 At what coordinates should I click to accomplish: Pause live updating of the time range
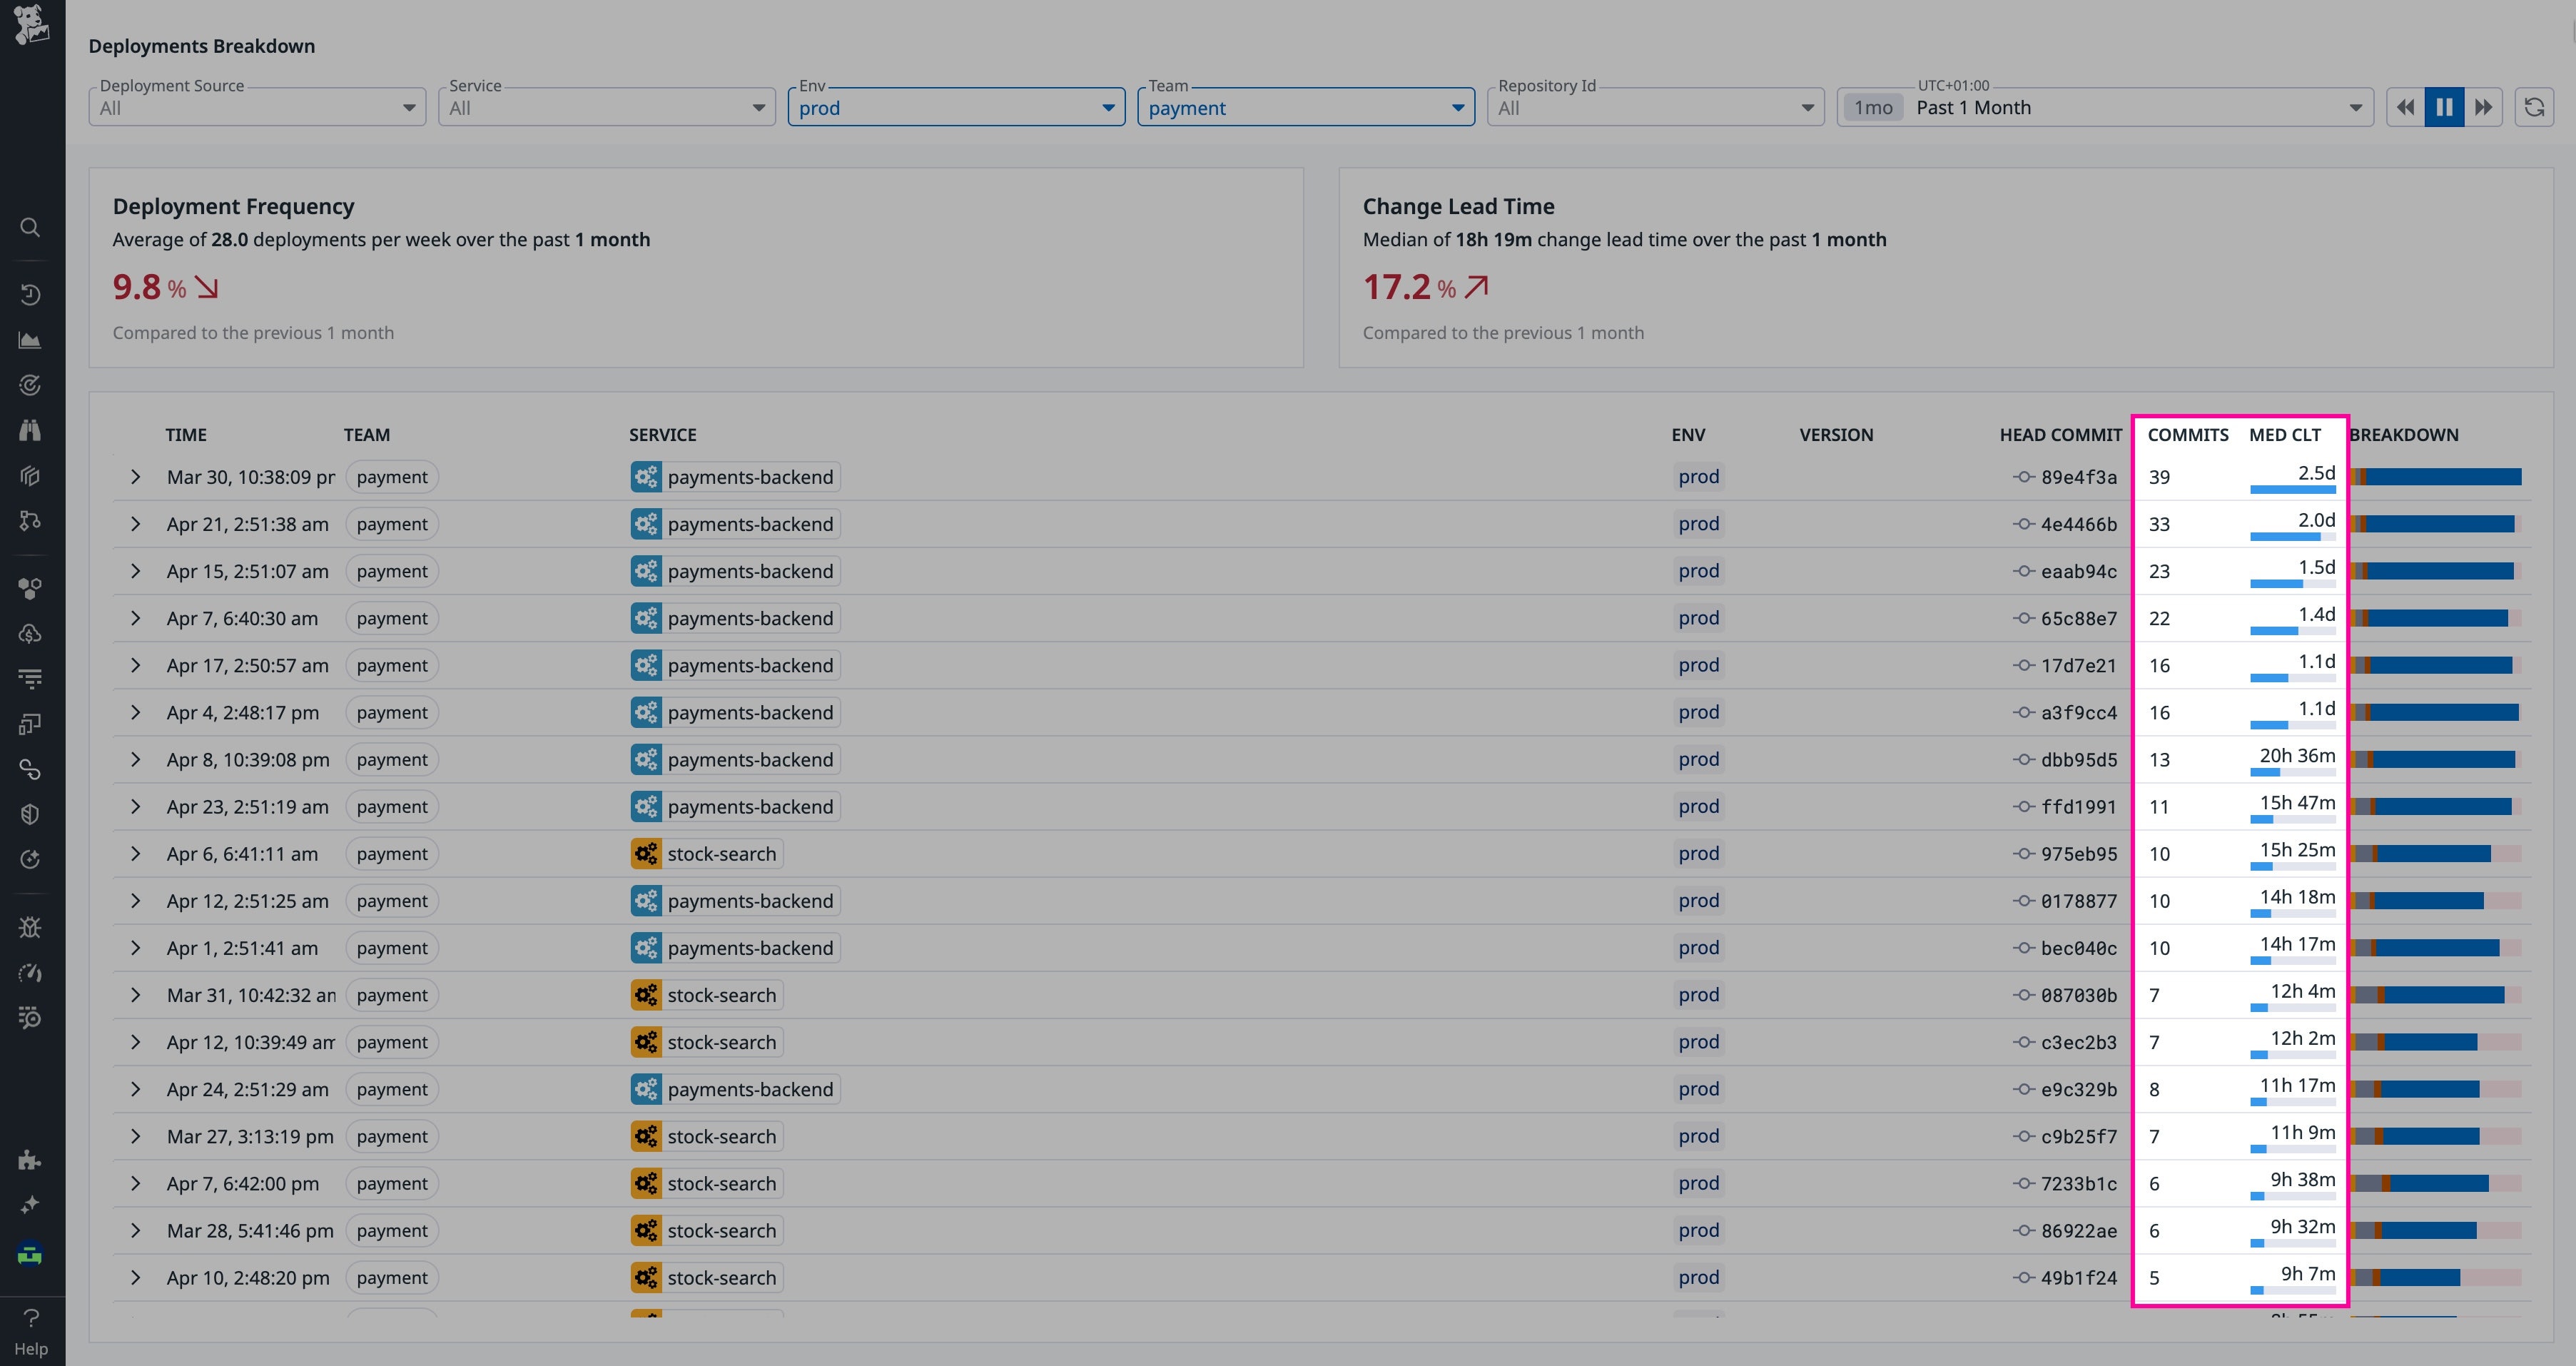coord(2444,107)
